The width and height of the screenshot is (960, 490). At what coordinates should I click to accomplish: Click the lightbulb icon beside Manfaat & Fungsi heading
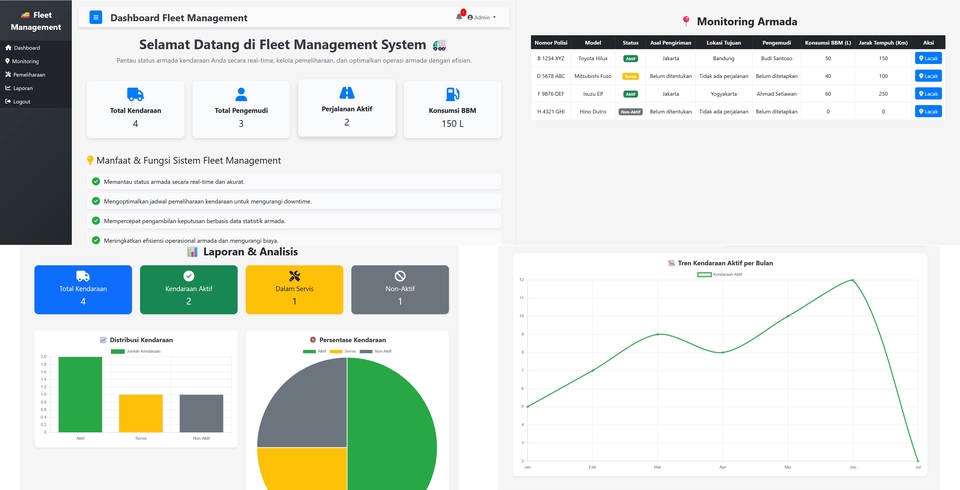(x=91, y=160)
